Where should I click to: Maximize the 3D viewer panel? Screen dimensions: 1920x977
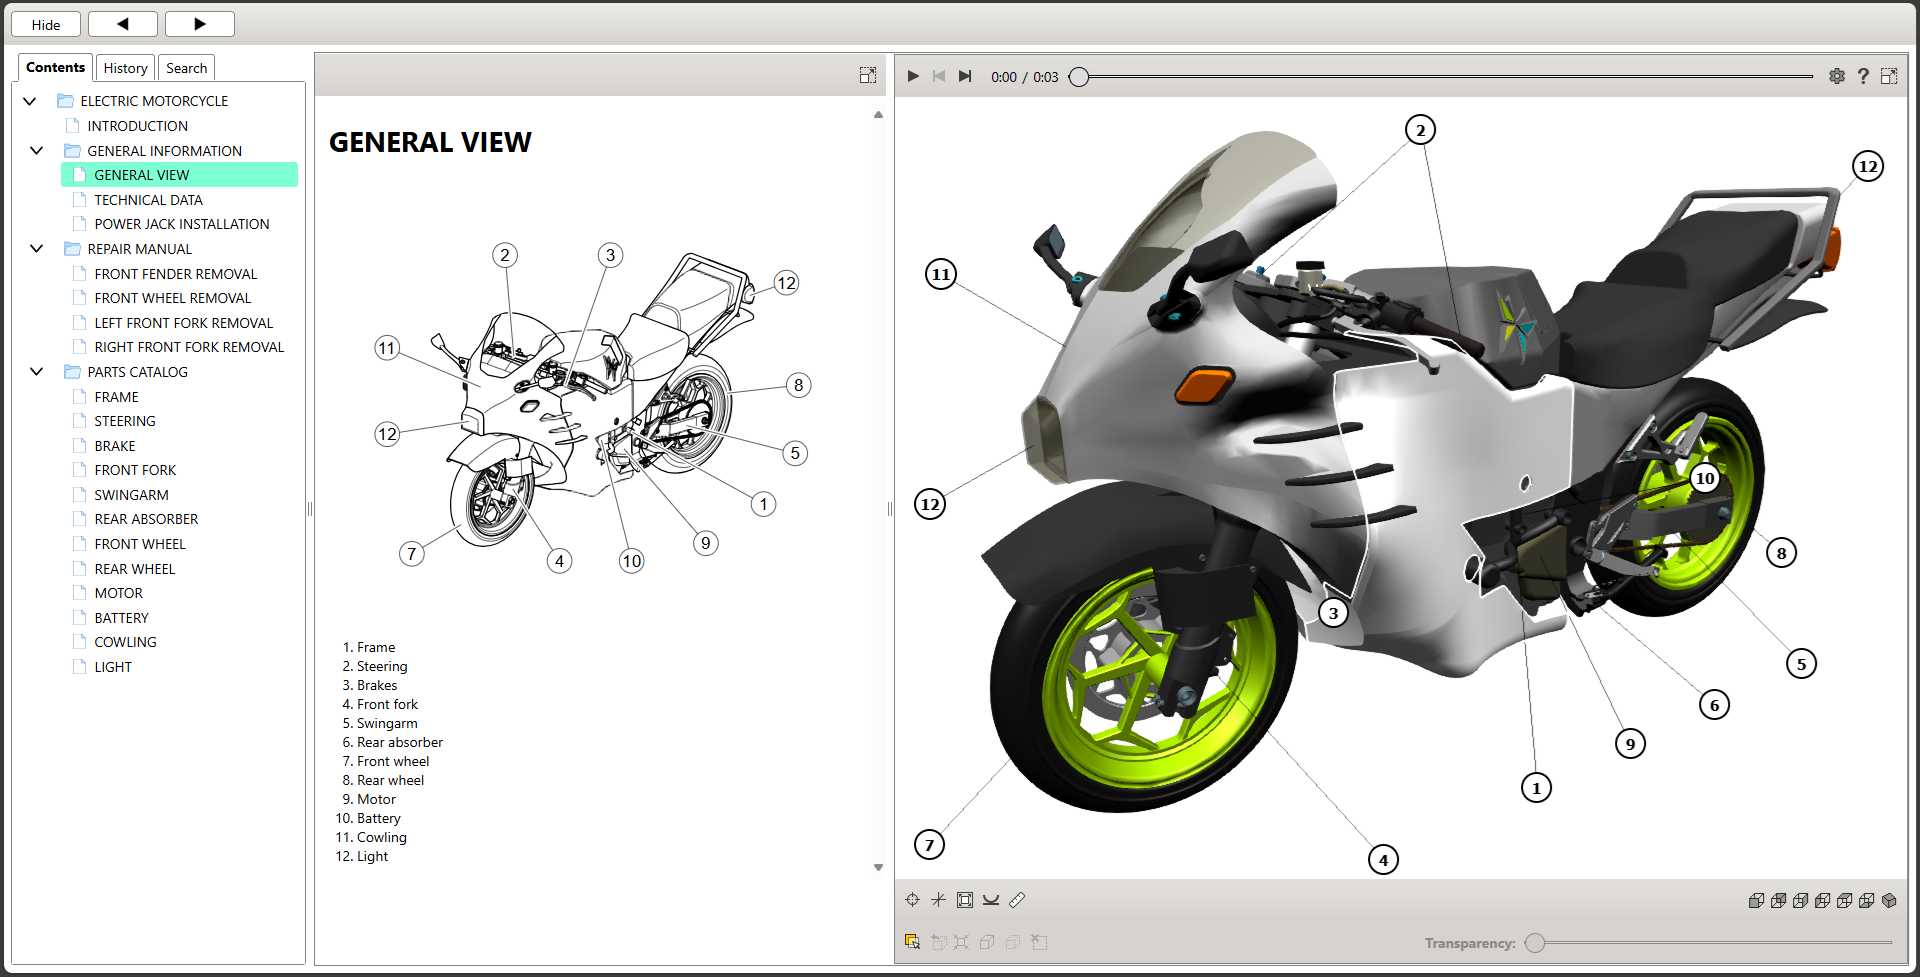1889,76
